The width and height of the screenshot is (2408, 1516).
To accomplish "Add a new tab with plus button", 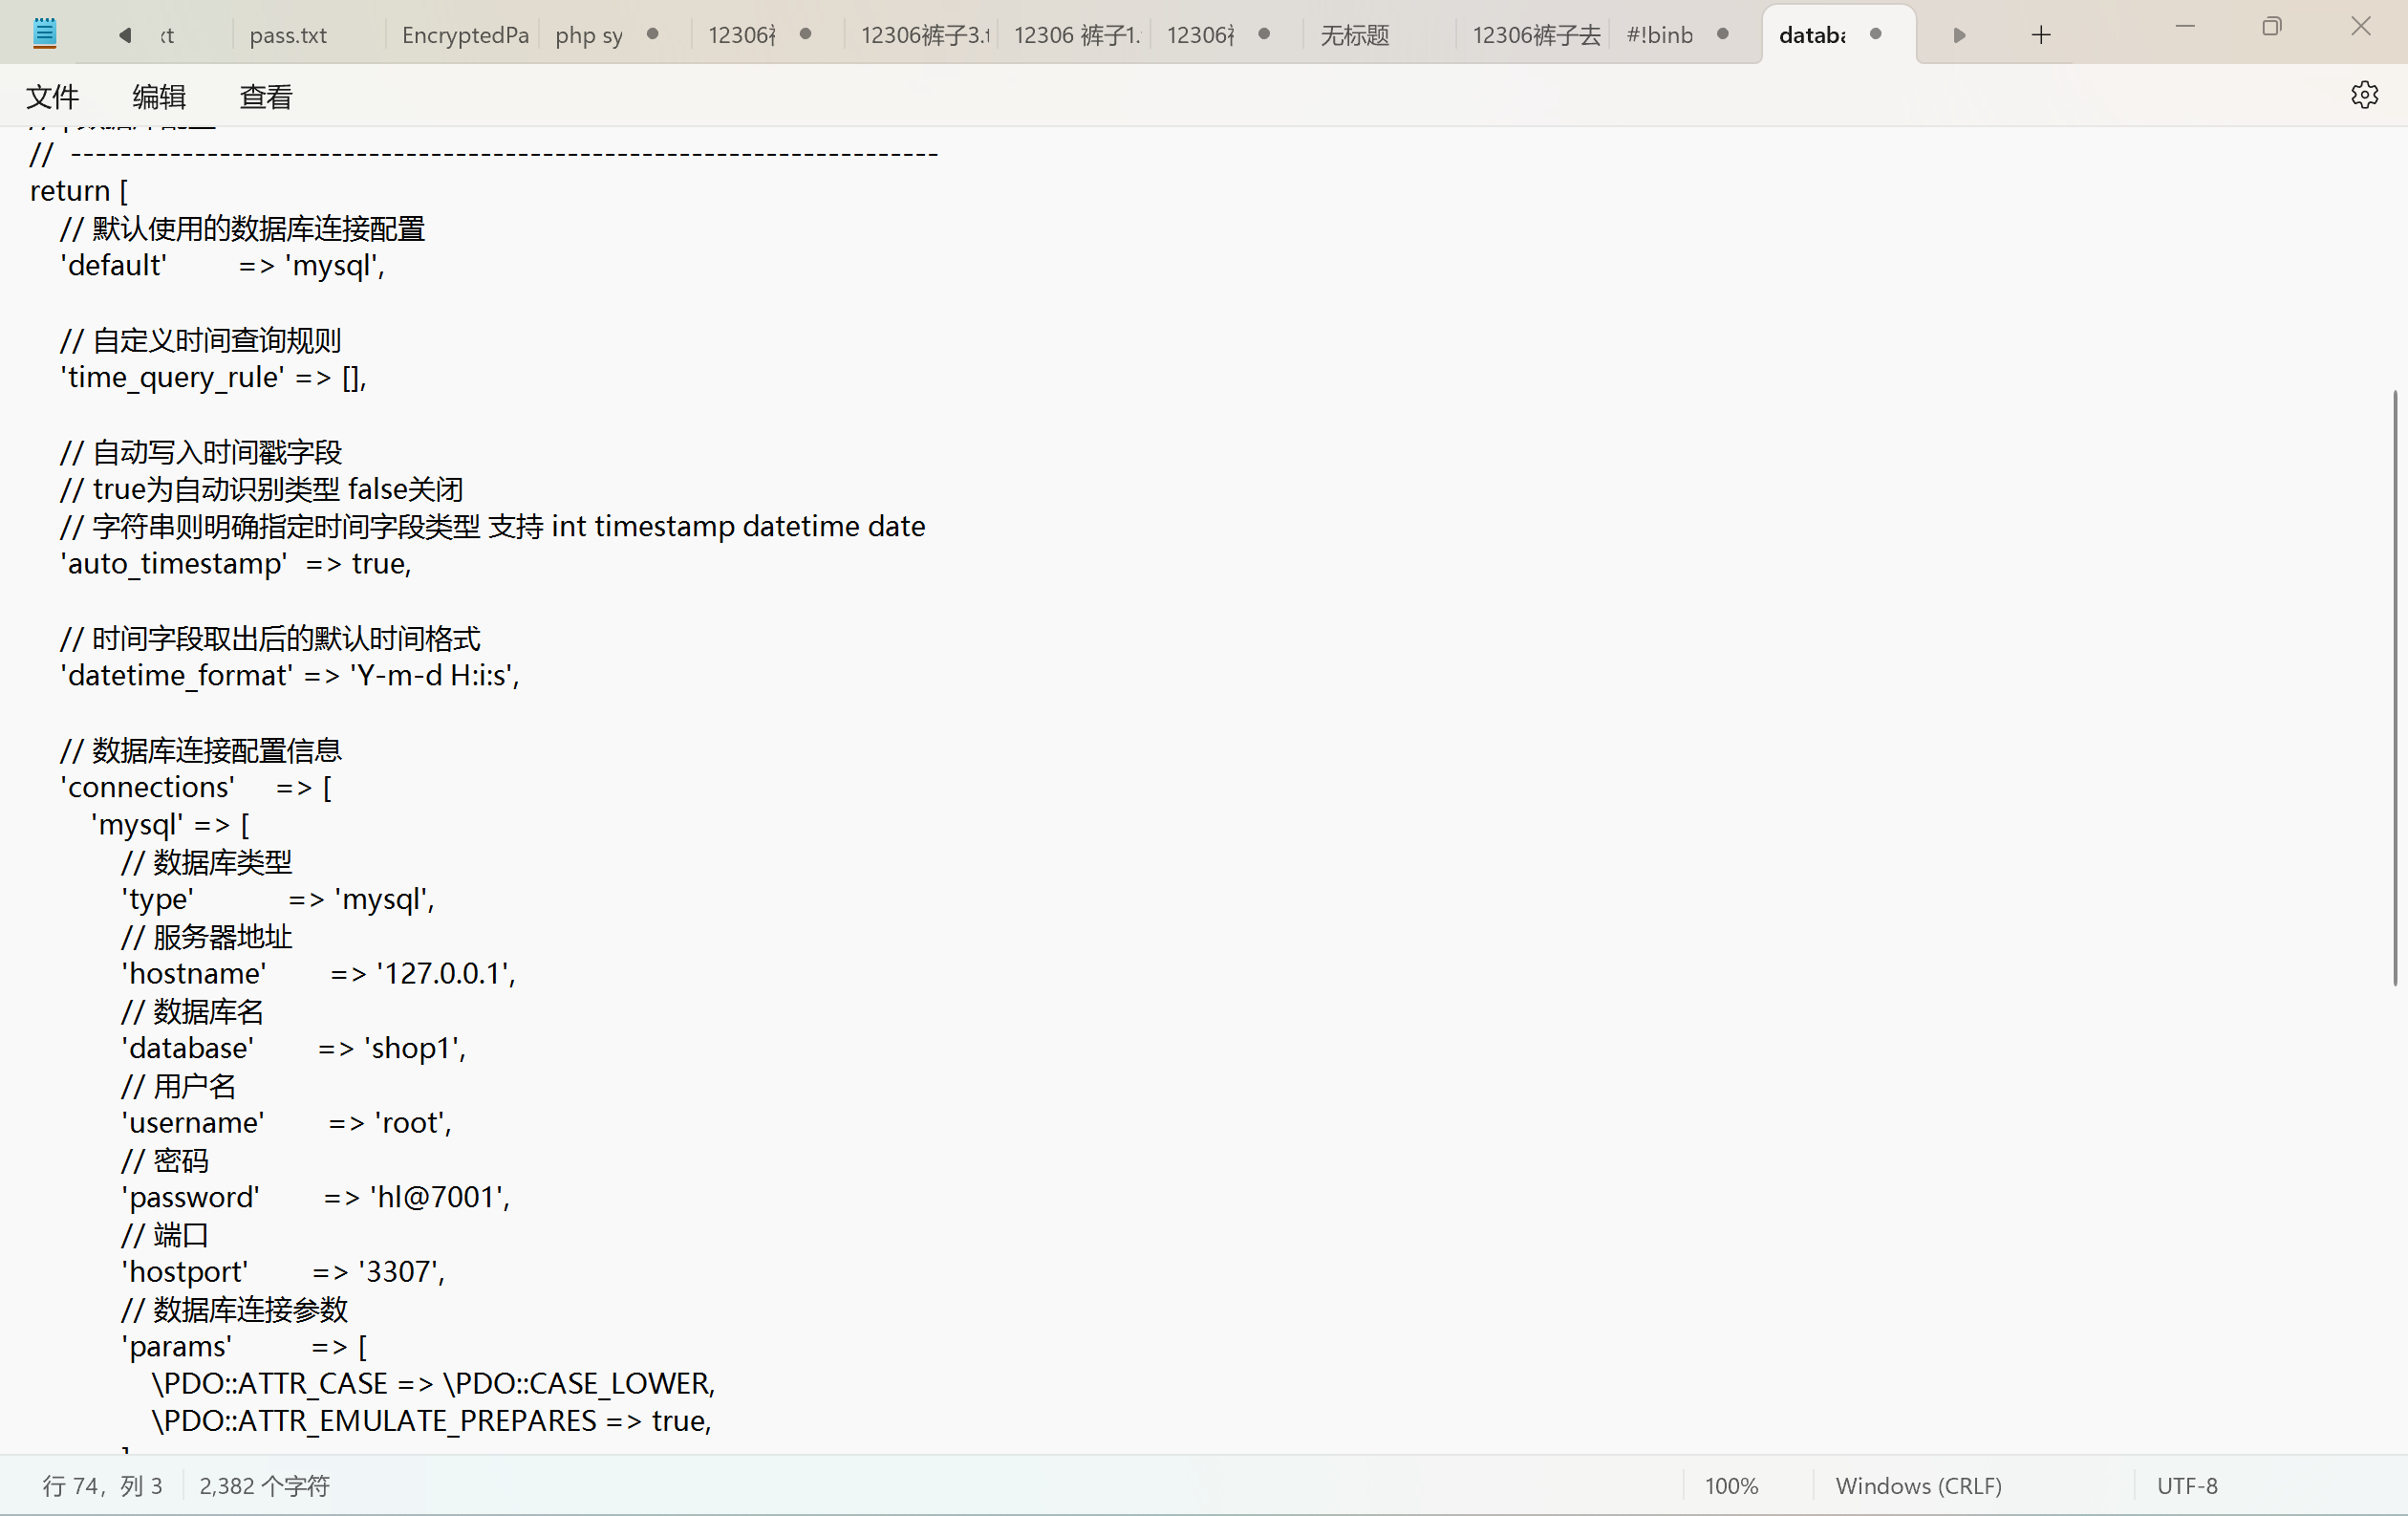I will click(2041, 35).
